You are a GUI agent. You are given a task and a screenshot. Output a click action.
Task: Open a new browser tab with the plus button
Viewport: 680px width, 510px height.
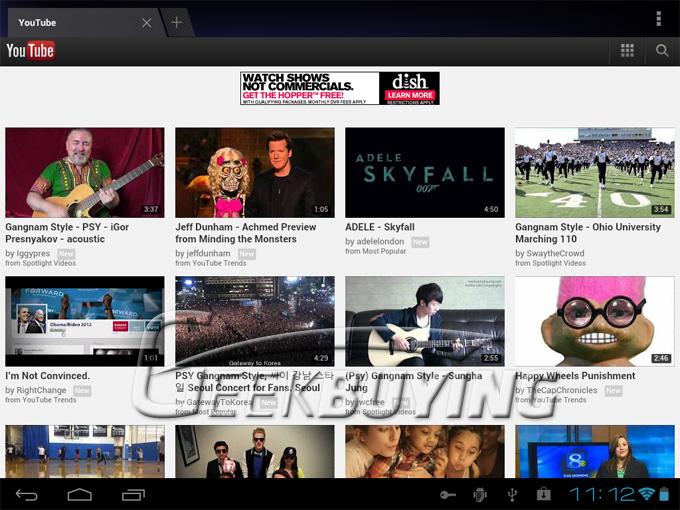(x=177, y=22)
